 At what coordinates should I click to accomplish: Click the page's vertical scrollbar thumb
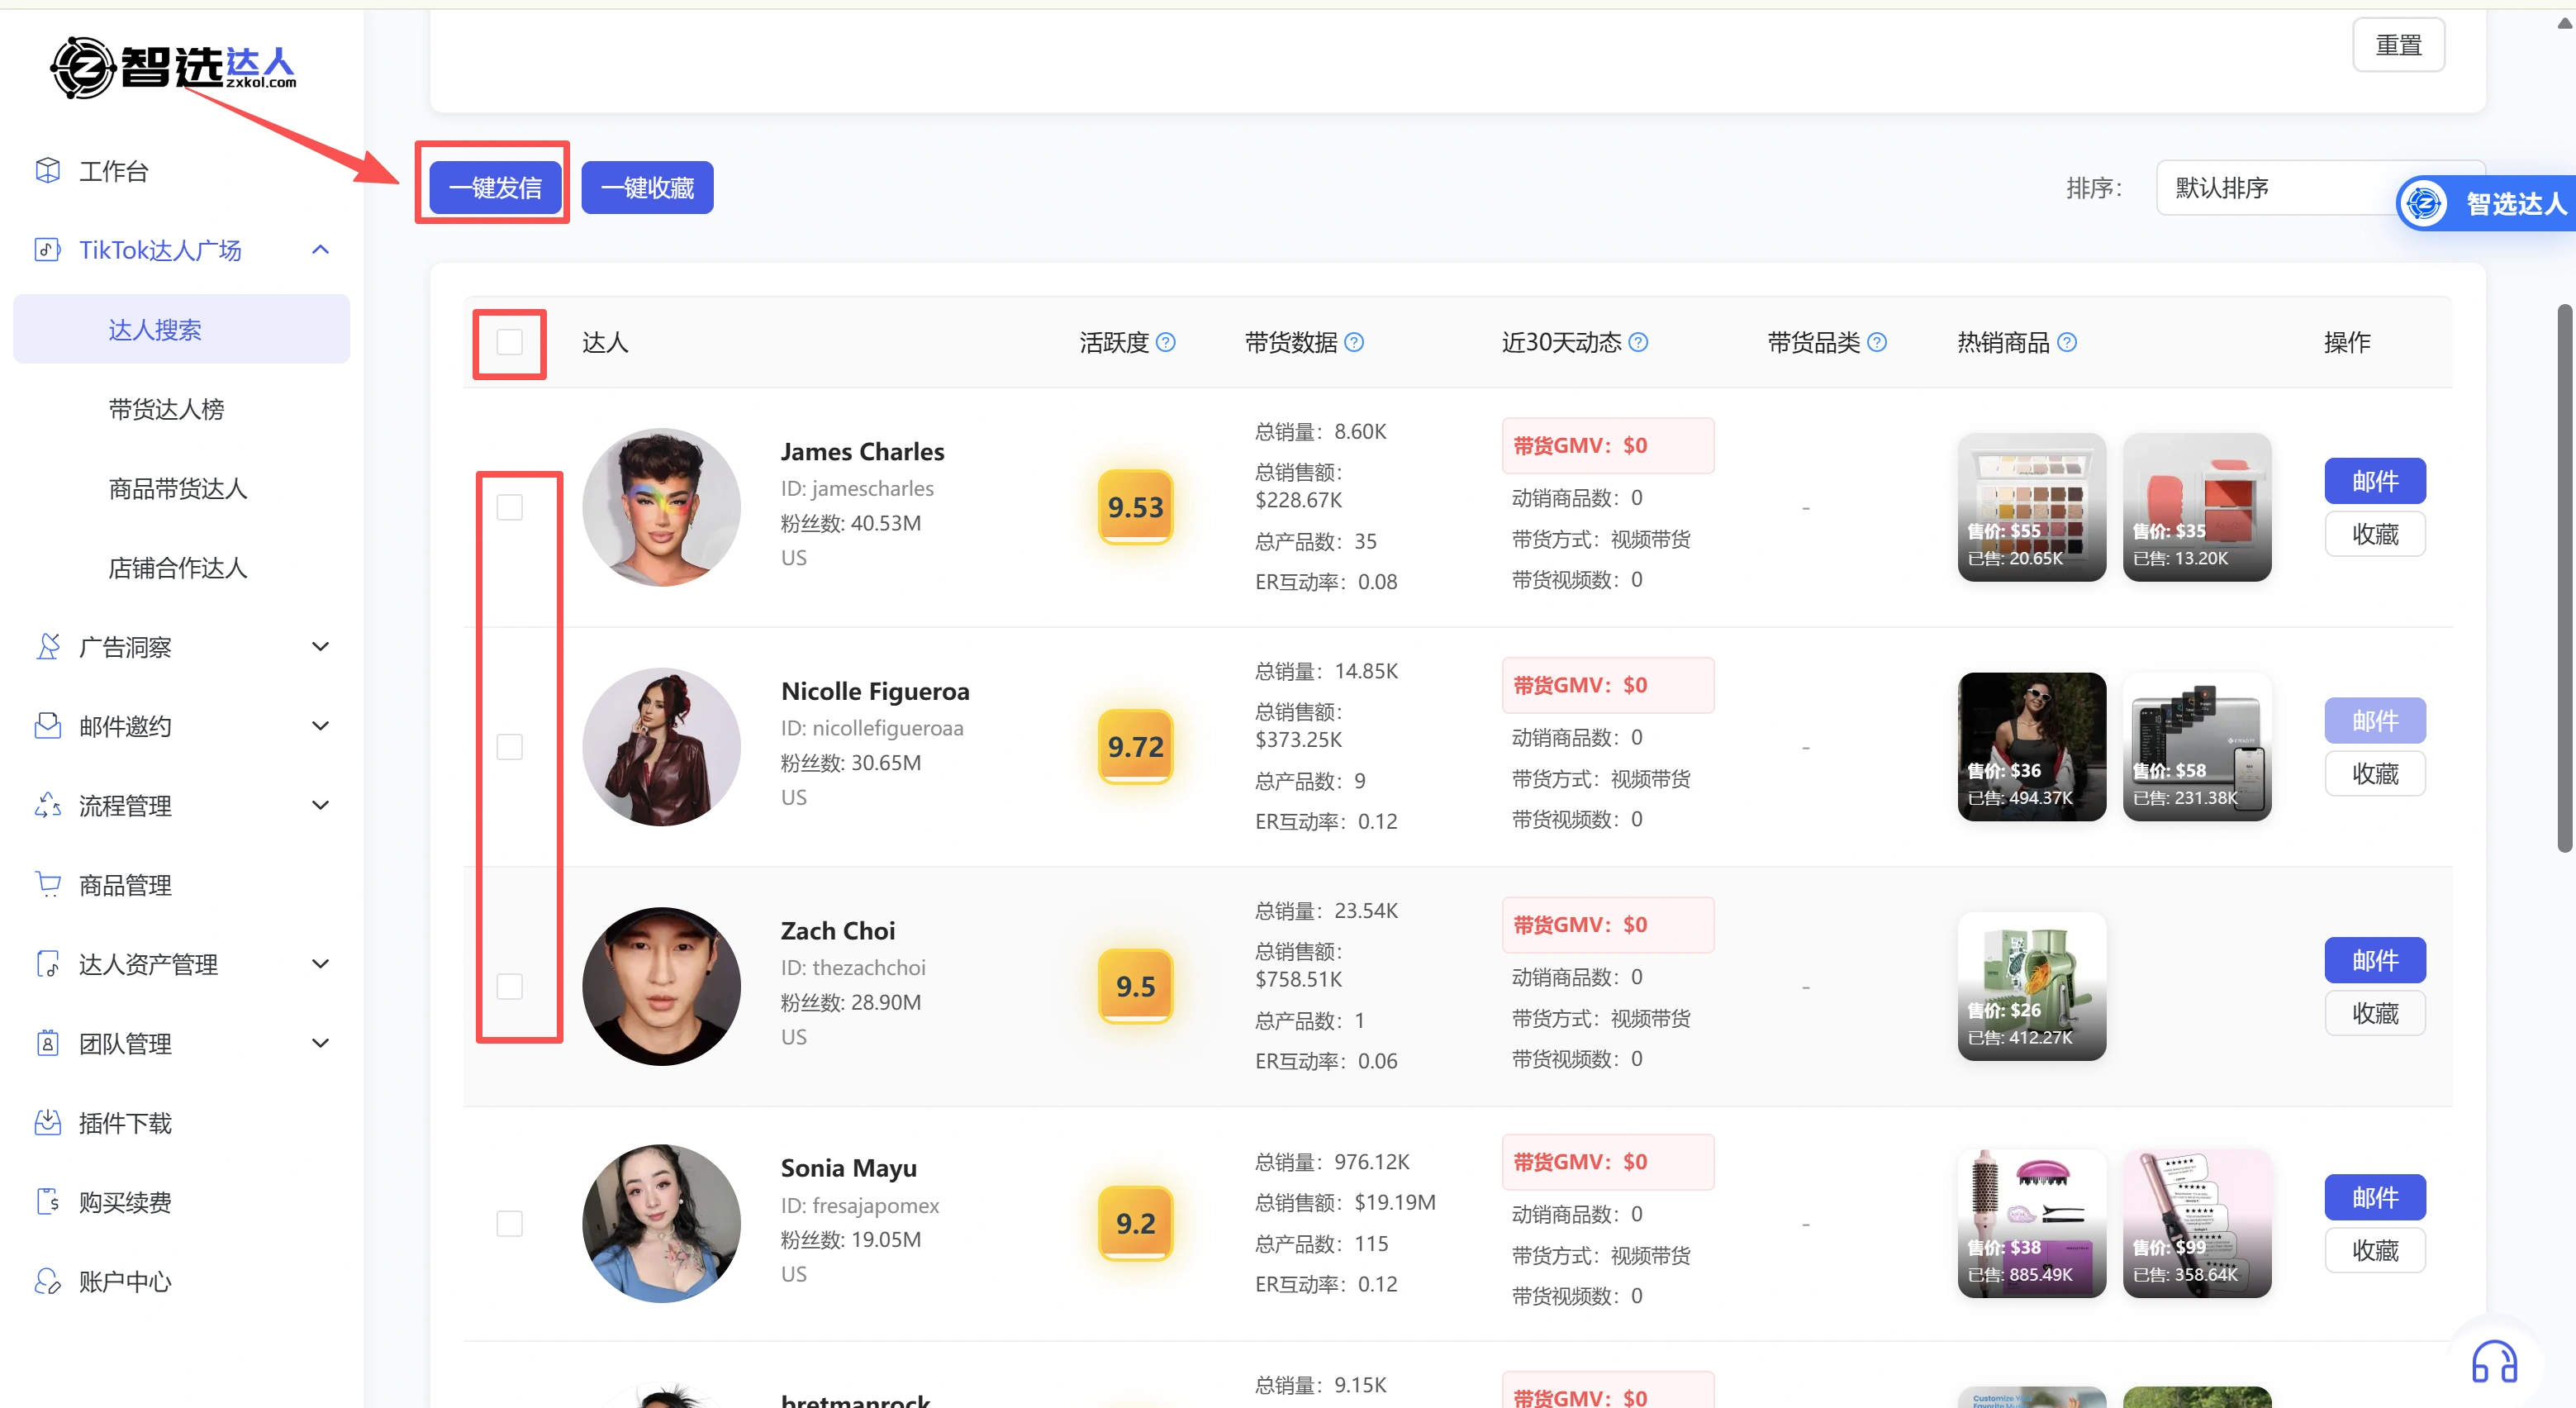tap(2565, 580)
